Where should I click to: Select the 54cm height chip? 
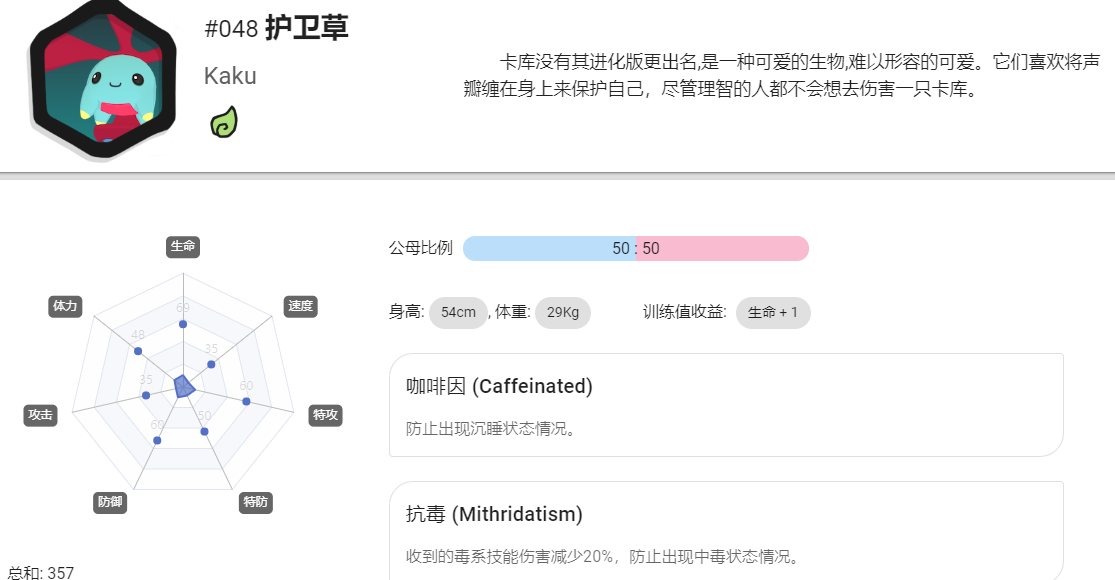coord(458,313)
